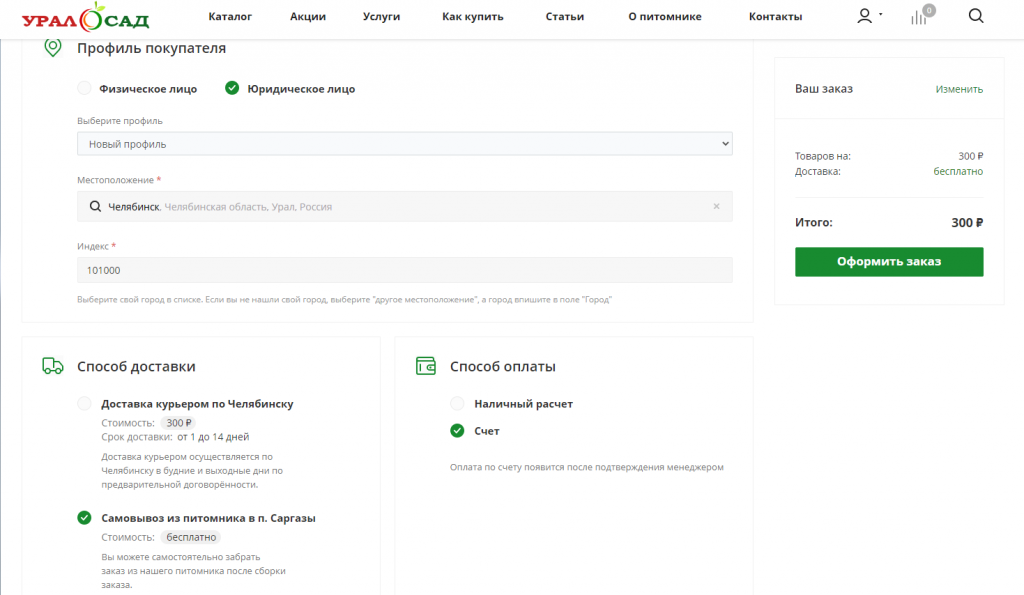Screen dimensions: 1024x595
Task: Select Наличный расчет payment option
Action: tap(457, 404)
